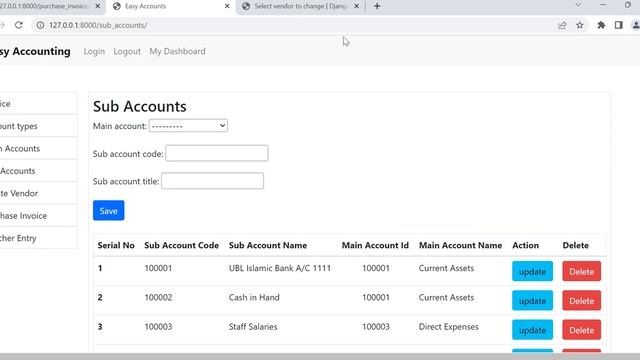Update Staff Salaries row
640x360 pixels.
pyautogui.click(x=532, y=330)
